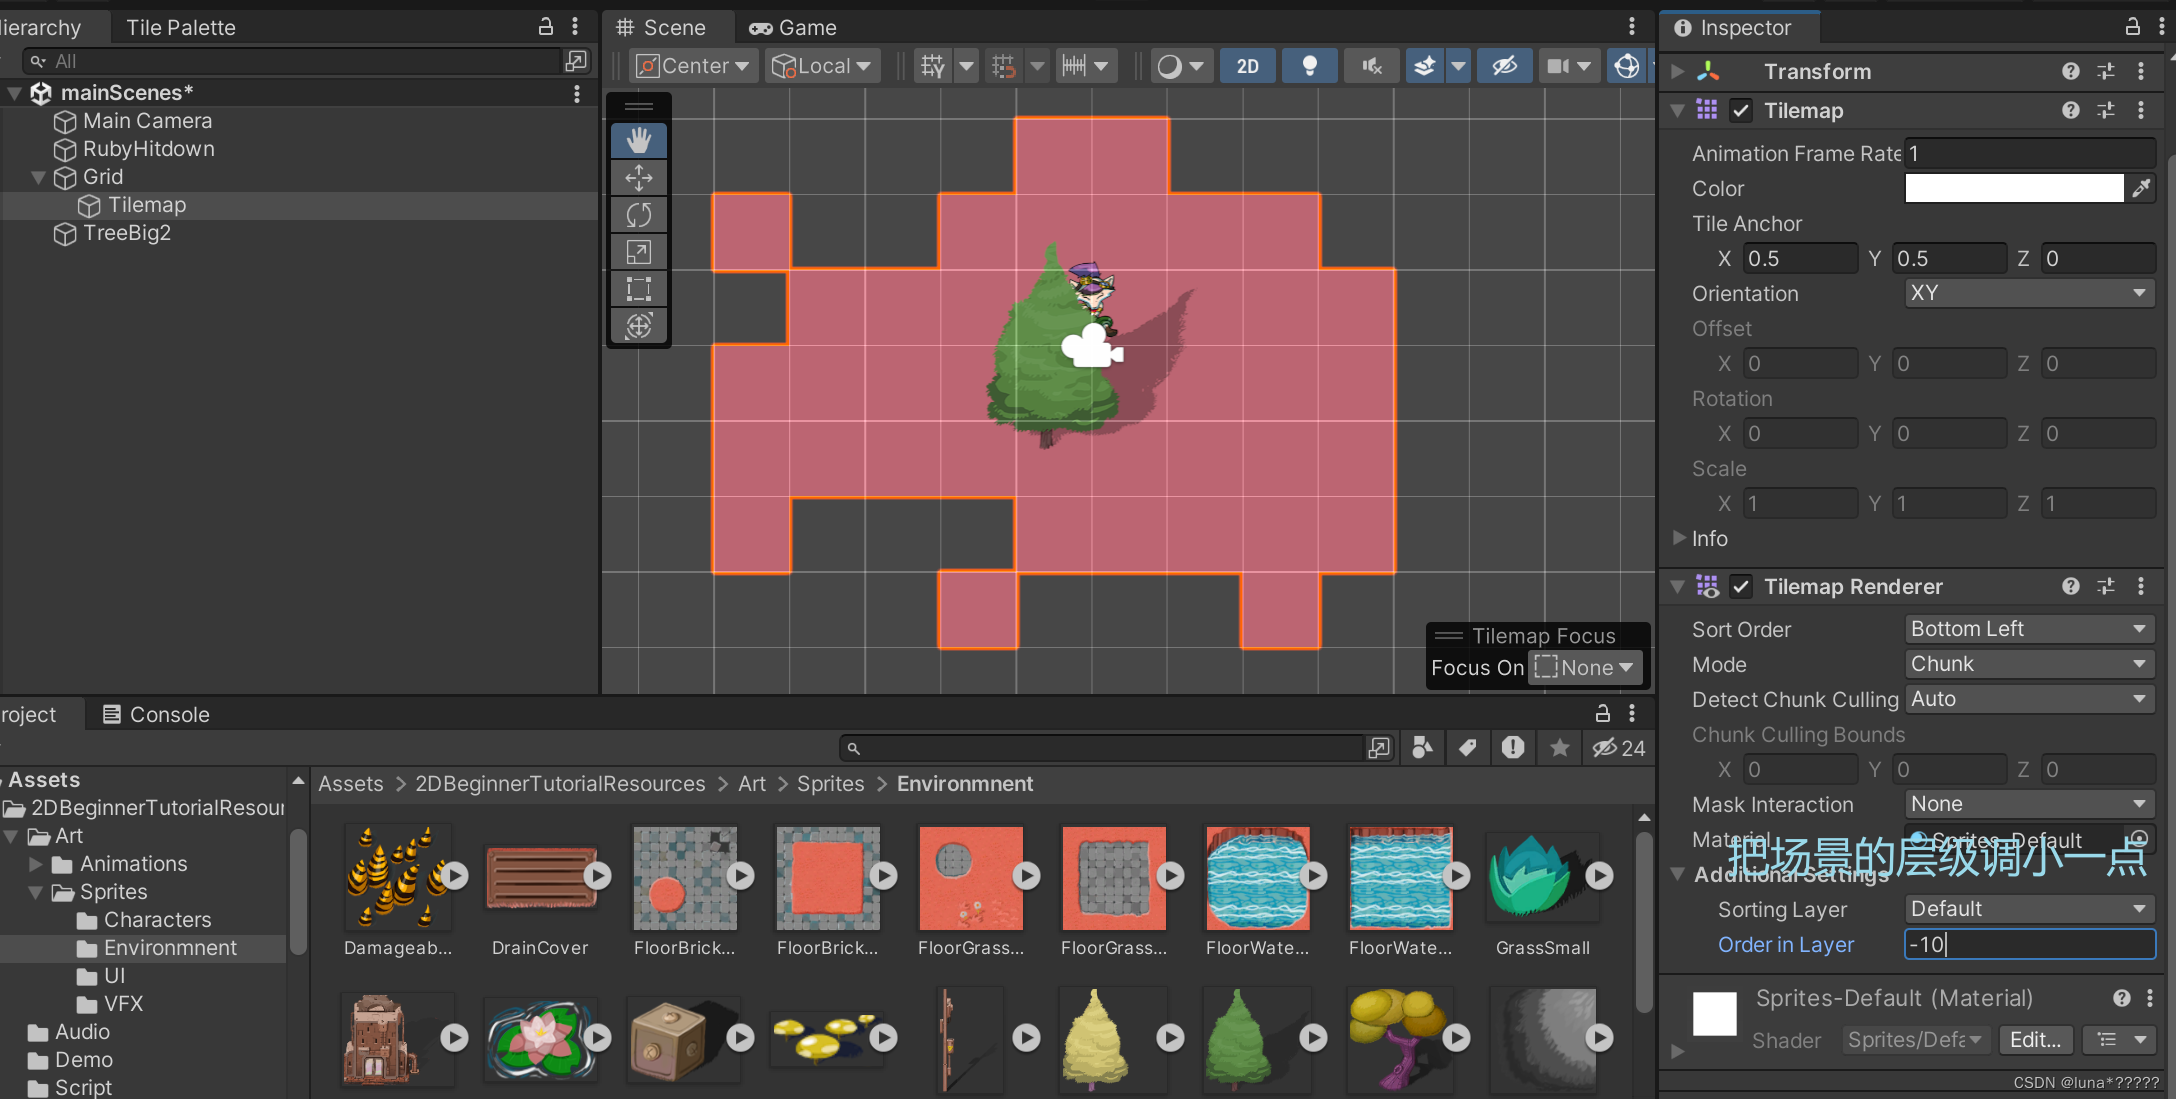The width and height of the screenshot is (2176, 1099).
Task: Click the Animation Frame Rate field
Action: pos(2029,153)
